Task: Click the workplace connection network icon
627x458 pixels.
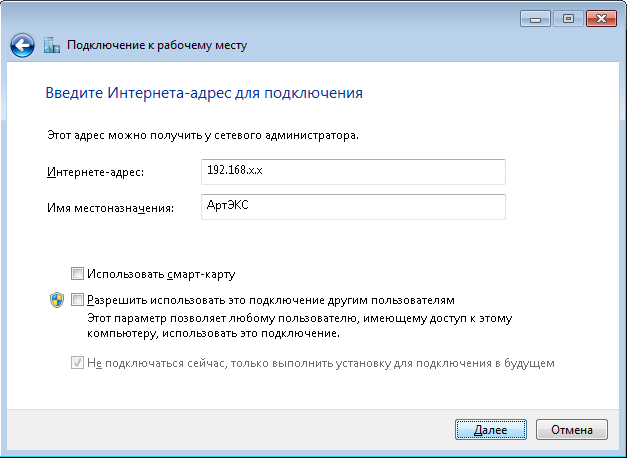Action: pyautogui.click(x=52, y=45)
